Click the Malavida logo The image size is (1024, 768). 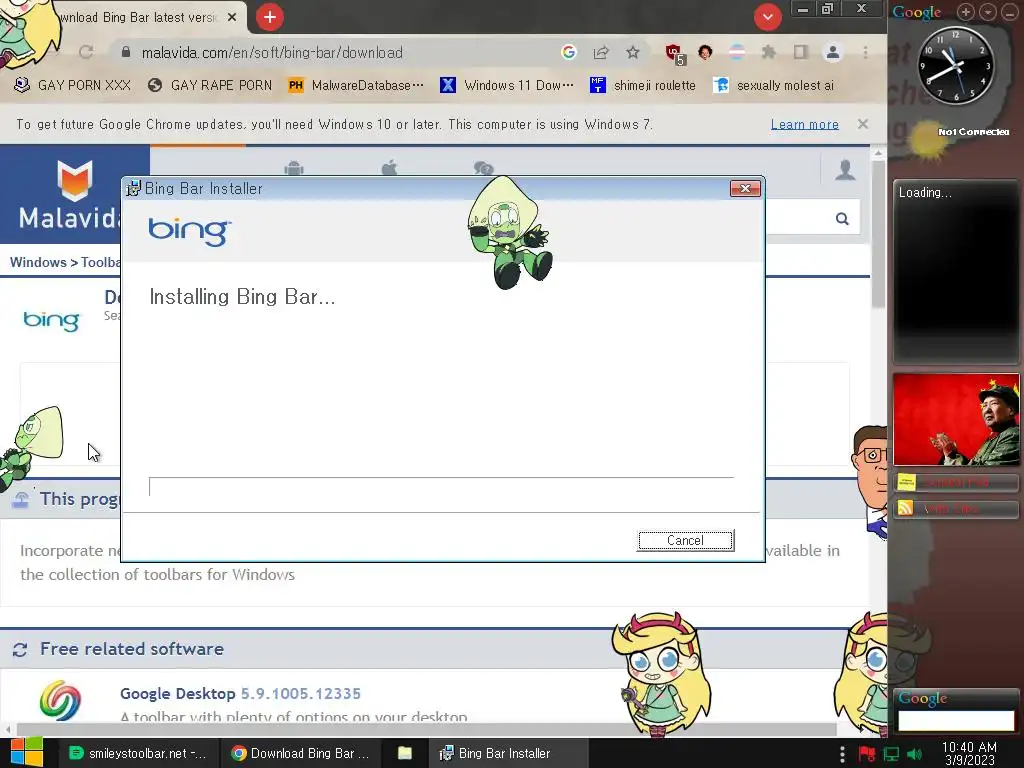(71, 195)
